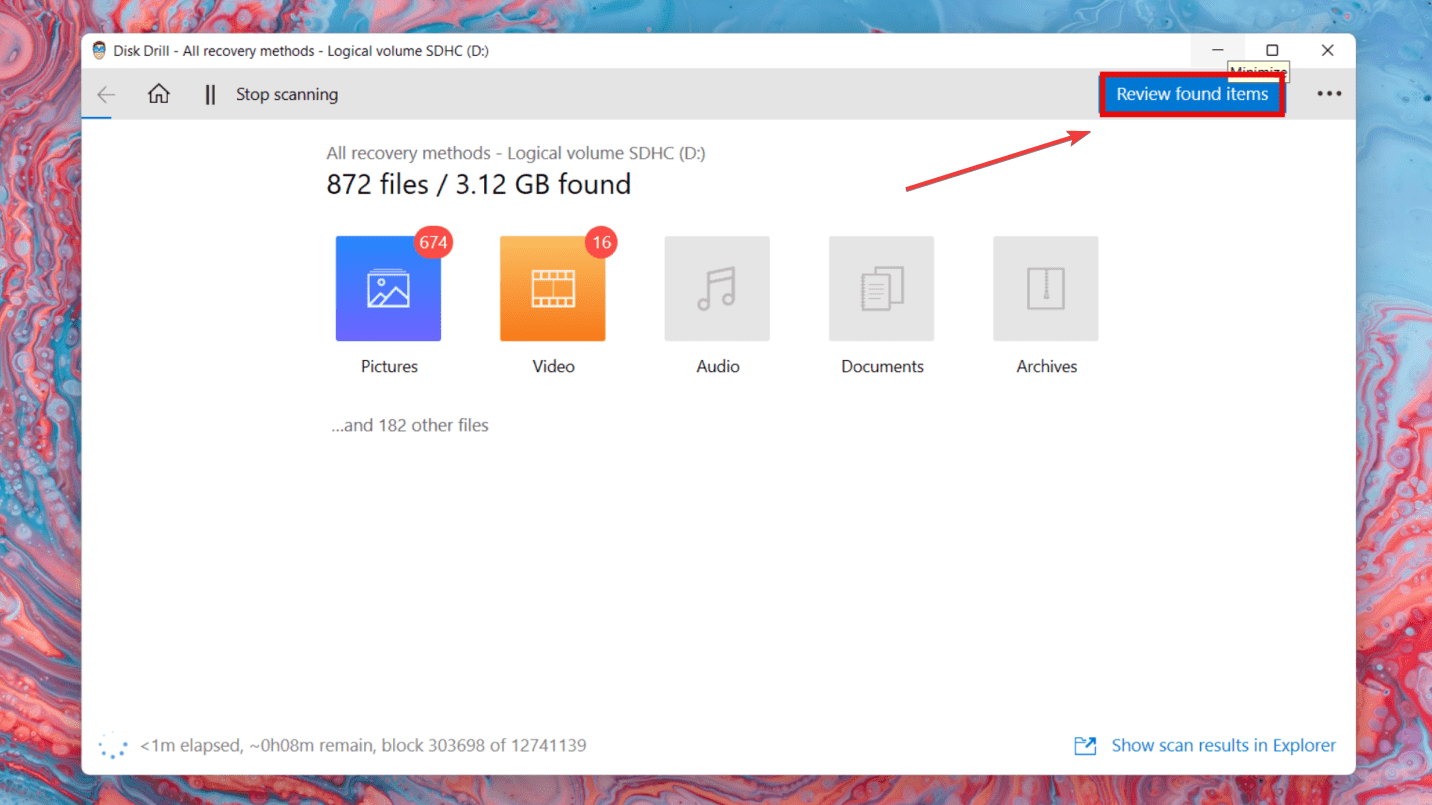This screenshot has width=1432, height=805.
Task: Click the 674 pictures count badge
Action: (x=433, y=243)
